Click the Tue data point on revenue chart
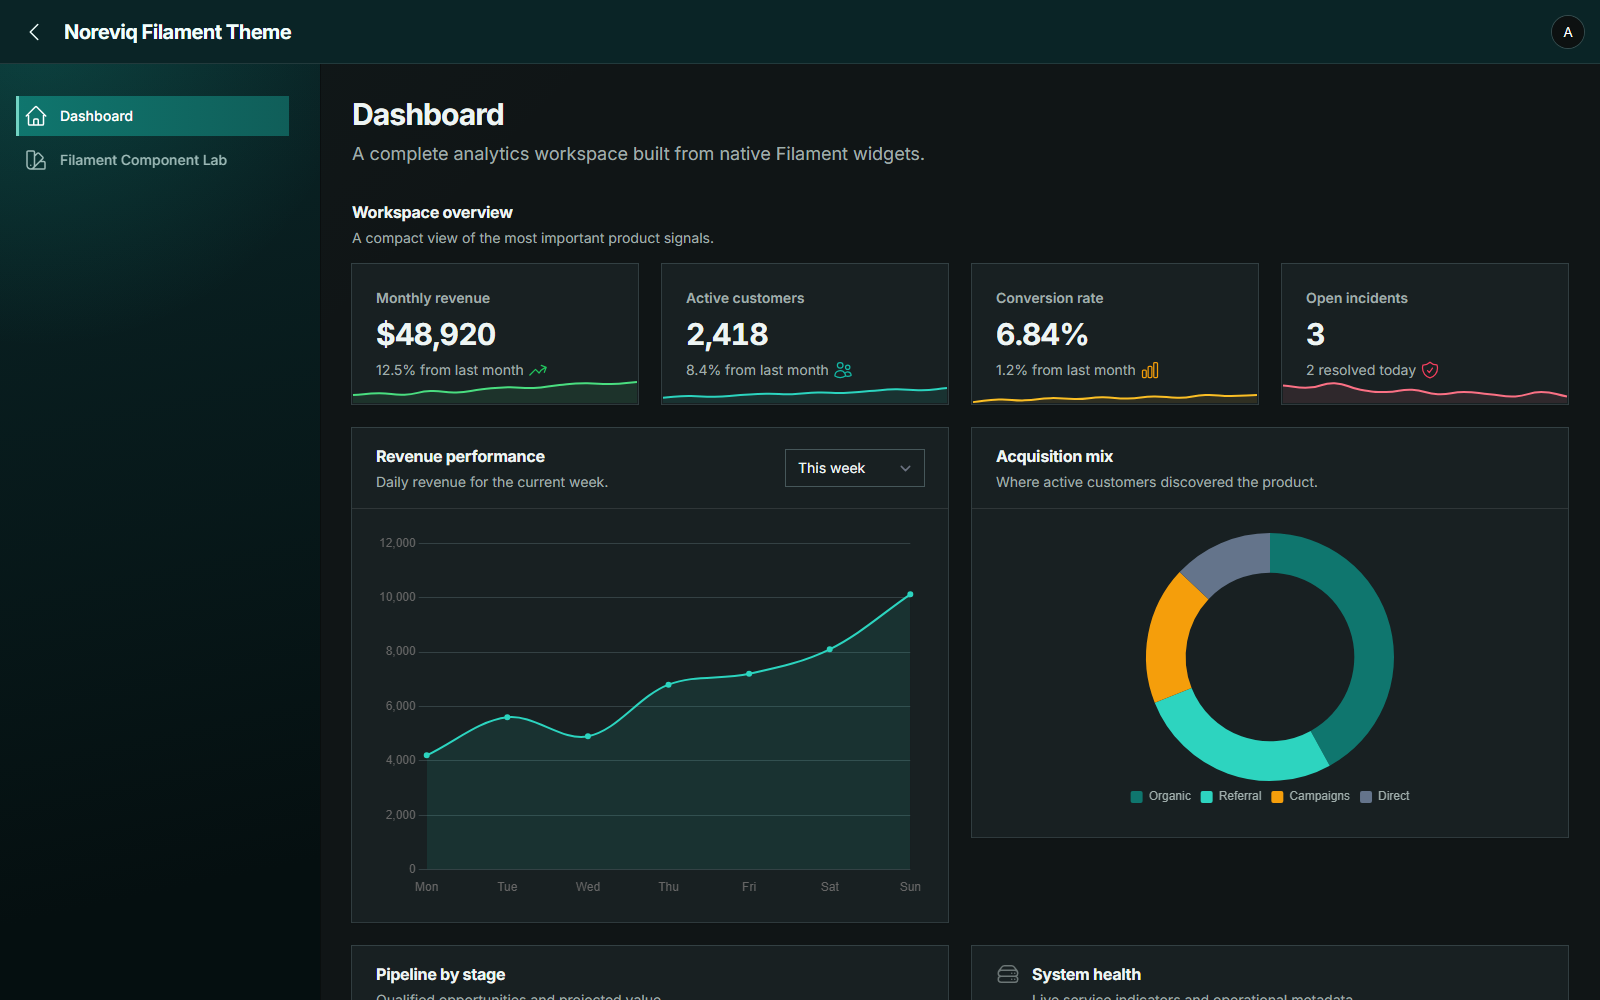Image resolution: width=1600 pixels, height=1000 pixels. point(507,717)
